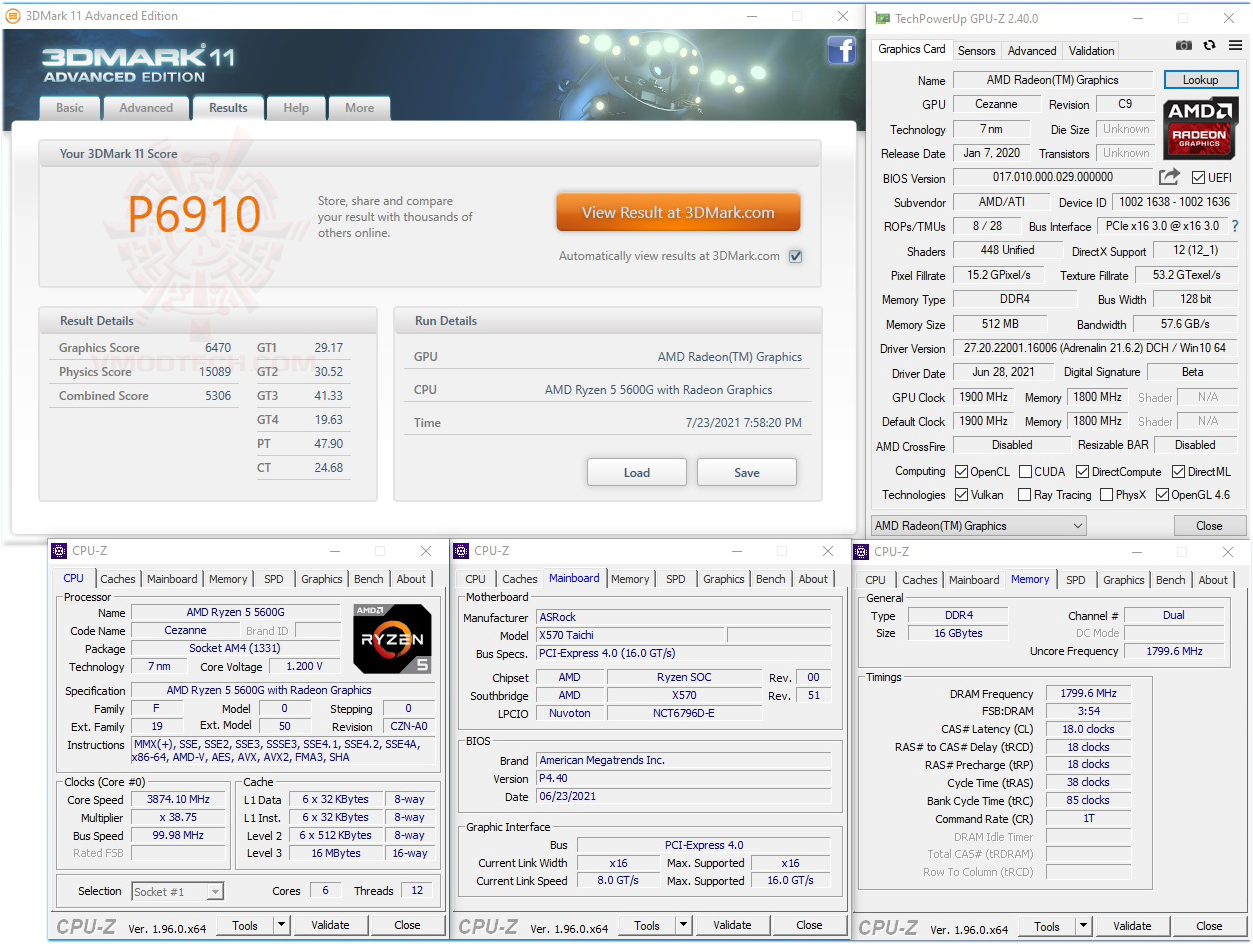
Task: Toggle the DirectML checkbox
Action: (x=1178, y=471)
